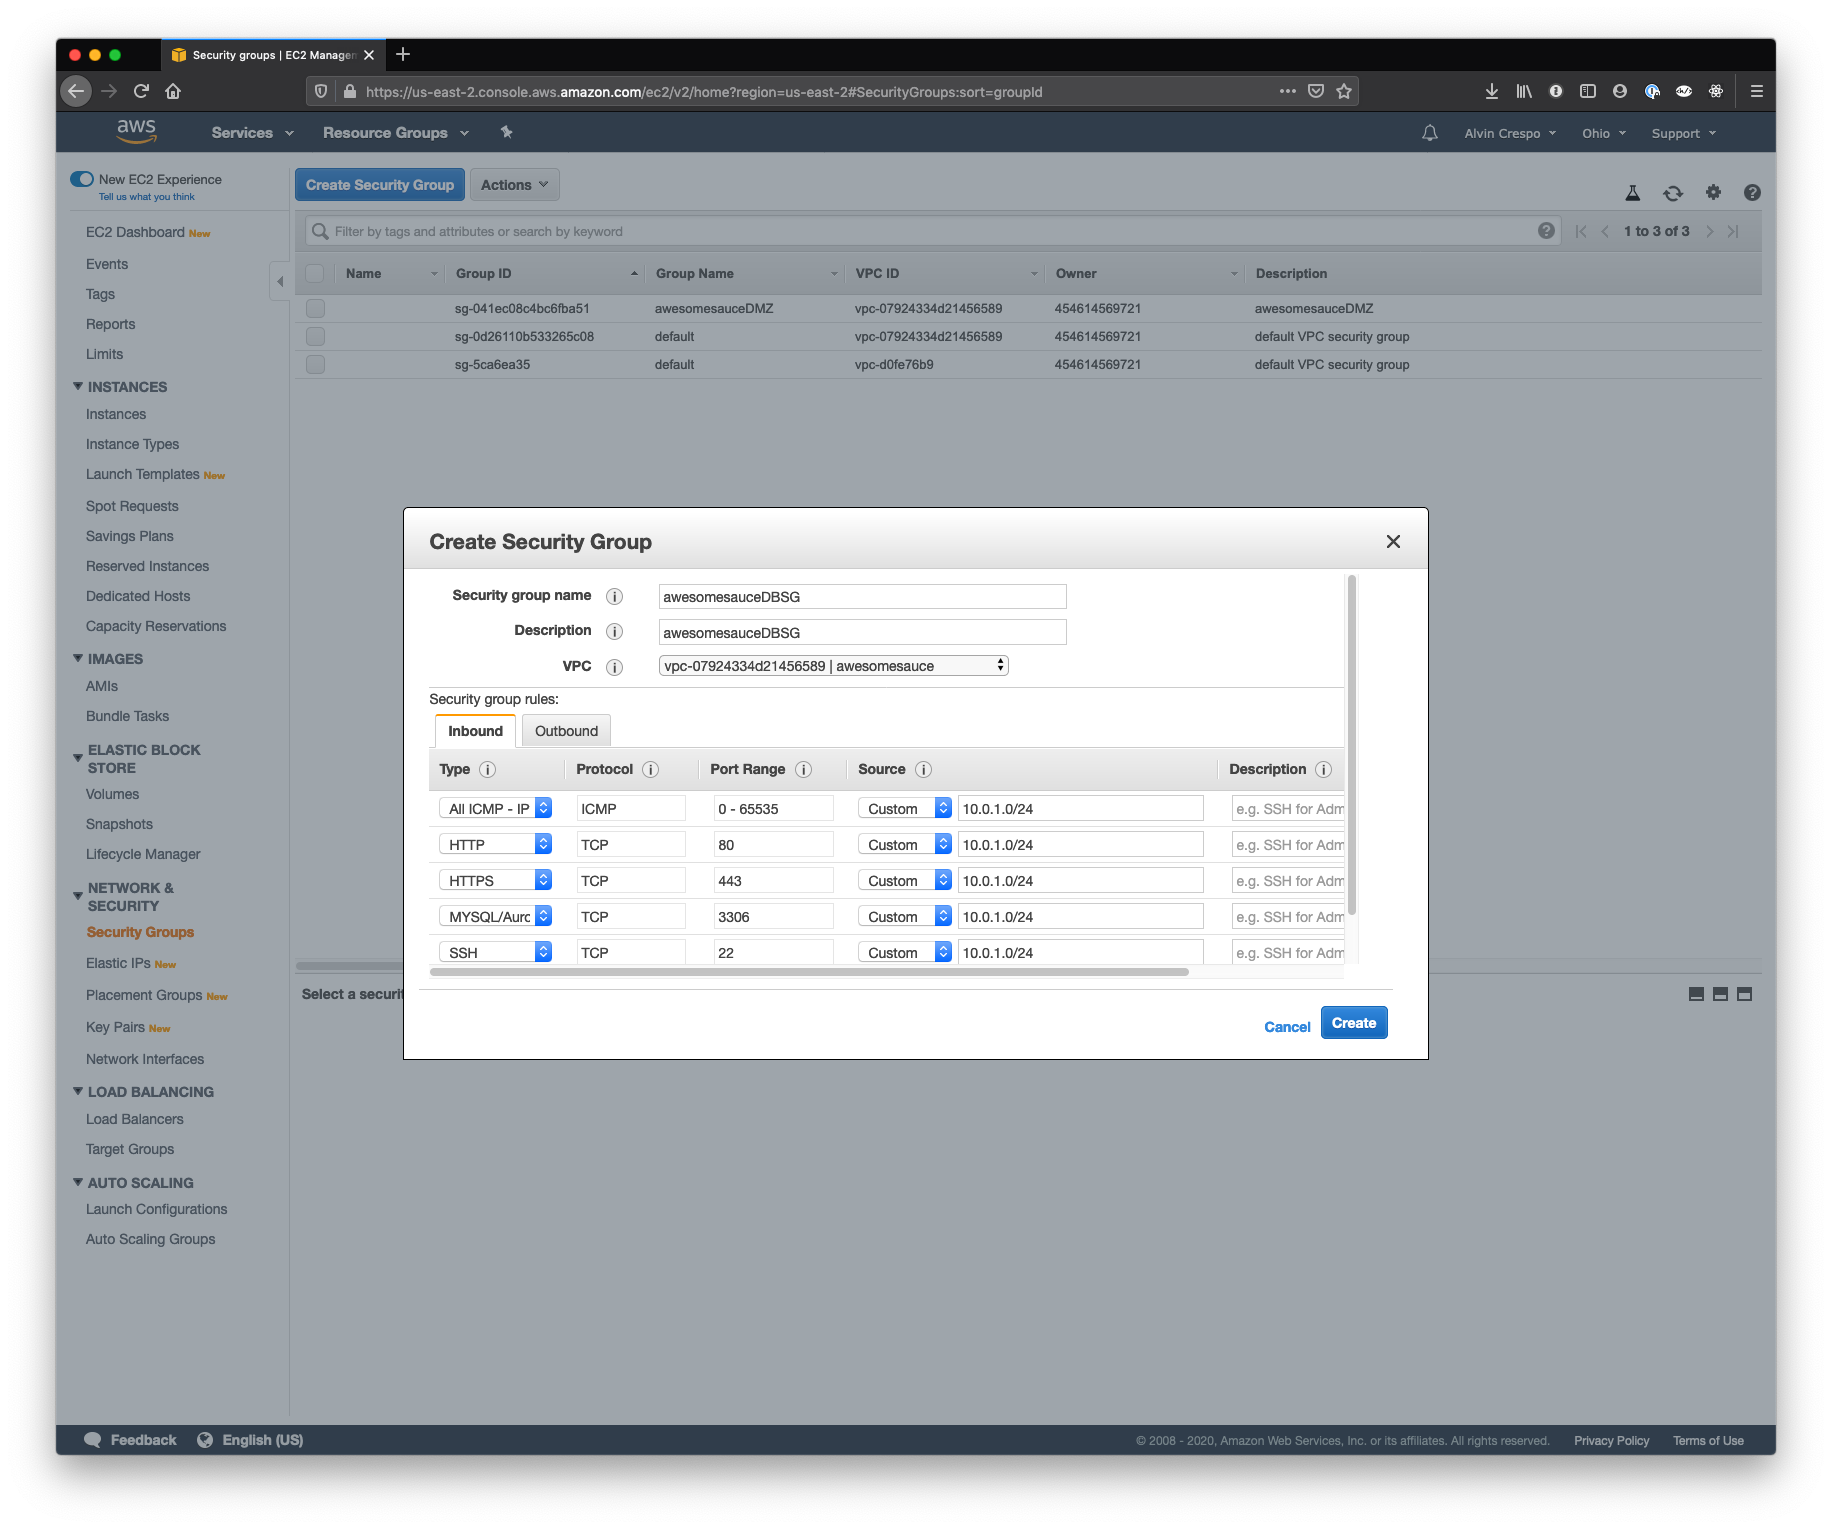
Task: Open the EC2 settings gear icon
Action: 1713,192
